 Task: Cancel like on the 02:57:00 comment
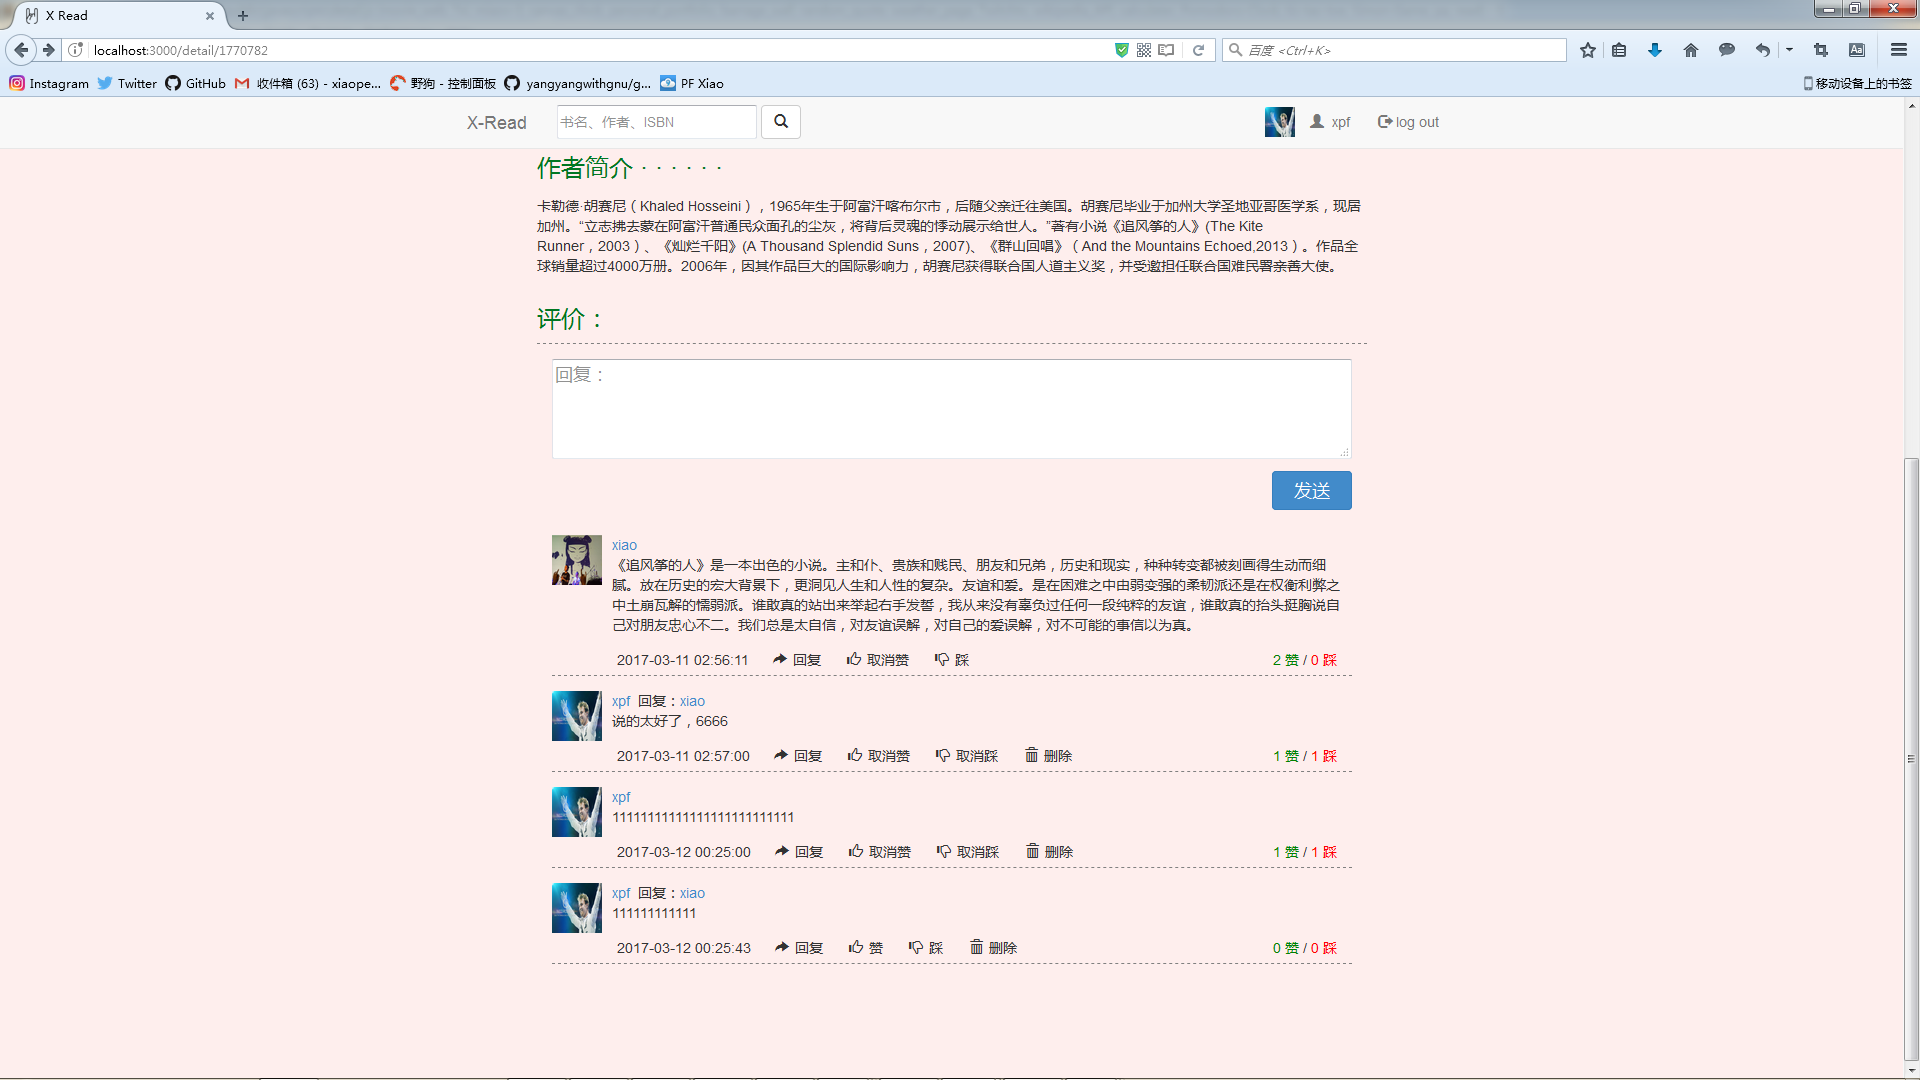pos(878,756)
